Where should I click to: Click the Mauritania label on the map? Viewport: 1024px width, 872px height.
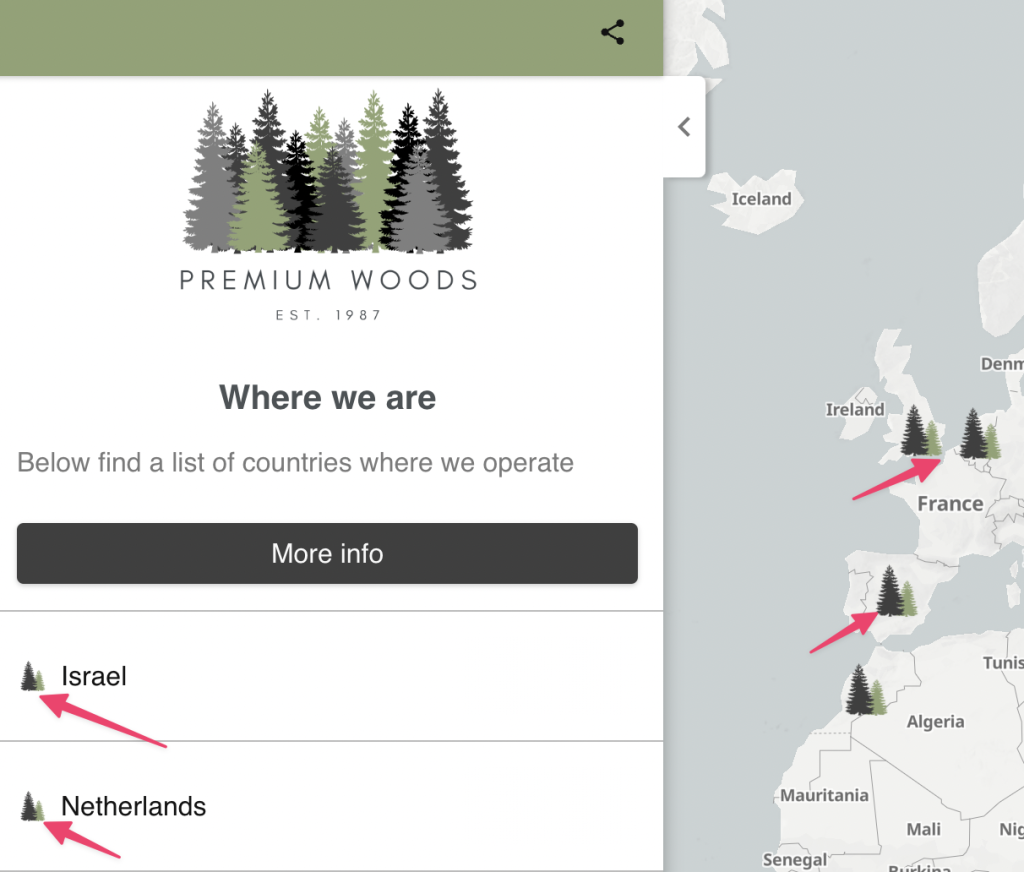(823, 795)
